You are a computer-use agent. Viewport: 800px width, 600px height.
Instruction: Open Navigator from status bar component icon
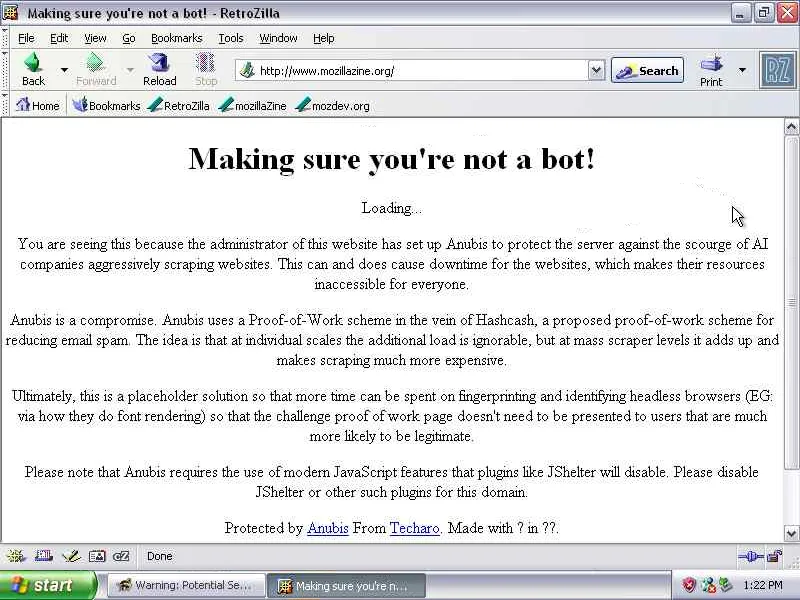pyautogui.click(x=16, y=556)
